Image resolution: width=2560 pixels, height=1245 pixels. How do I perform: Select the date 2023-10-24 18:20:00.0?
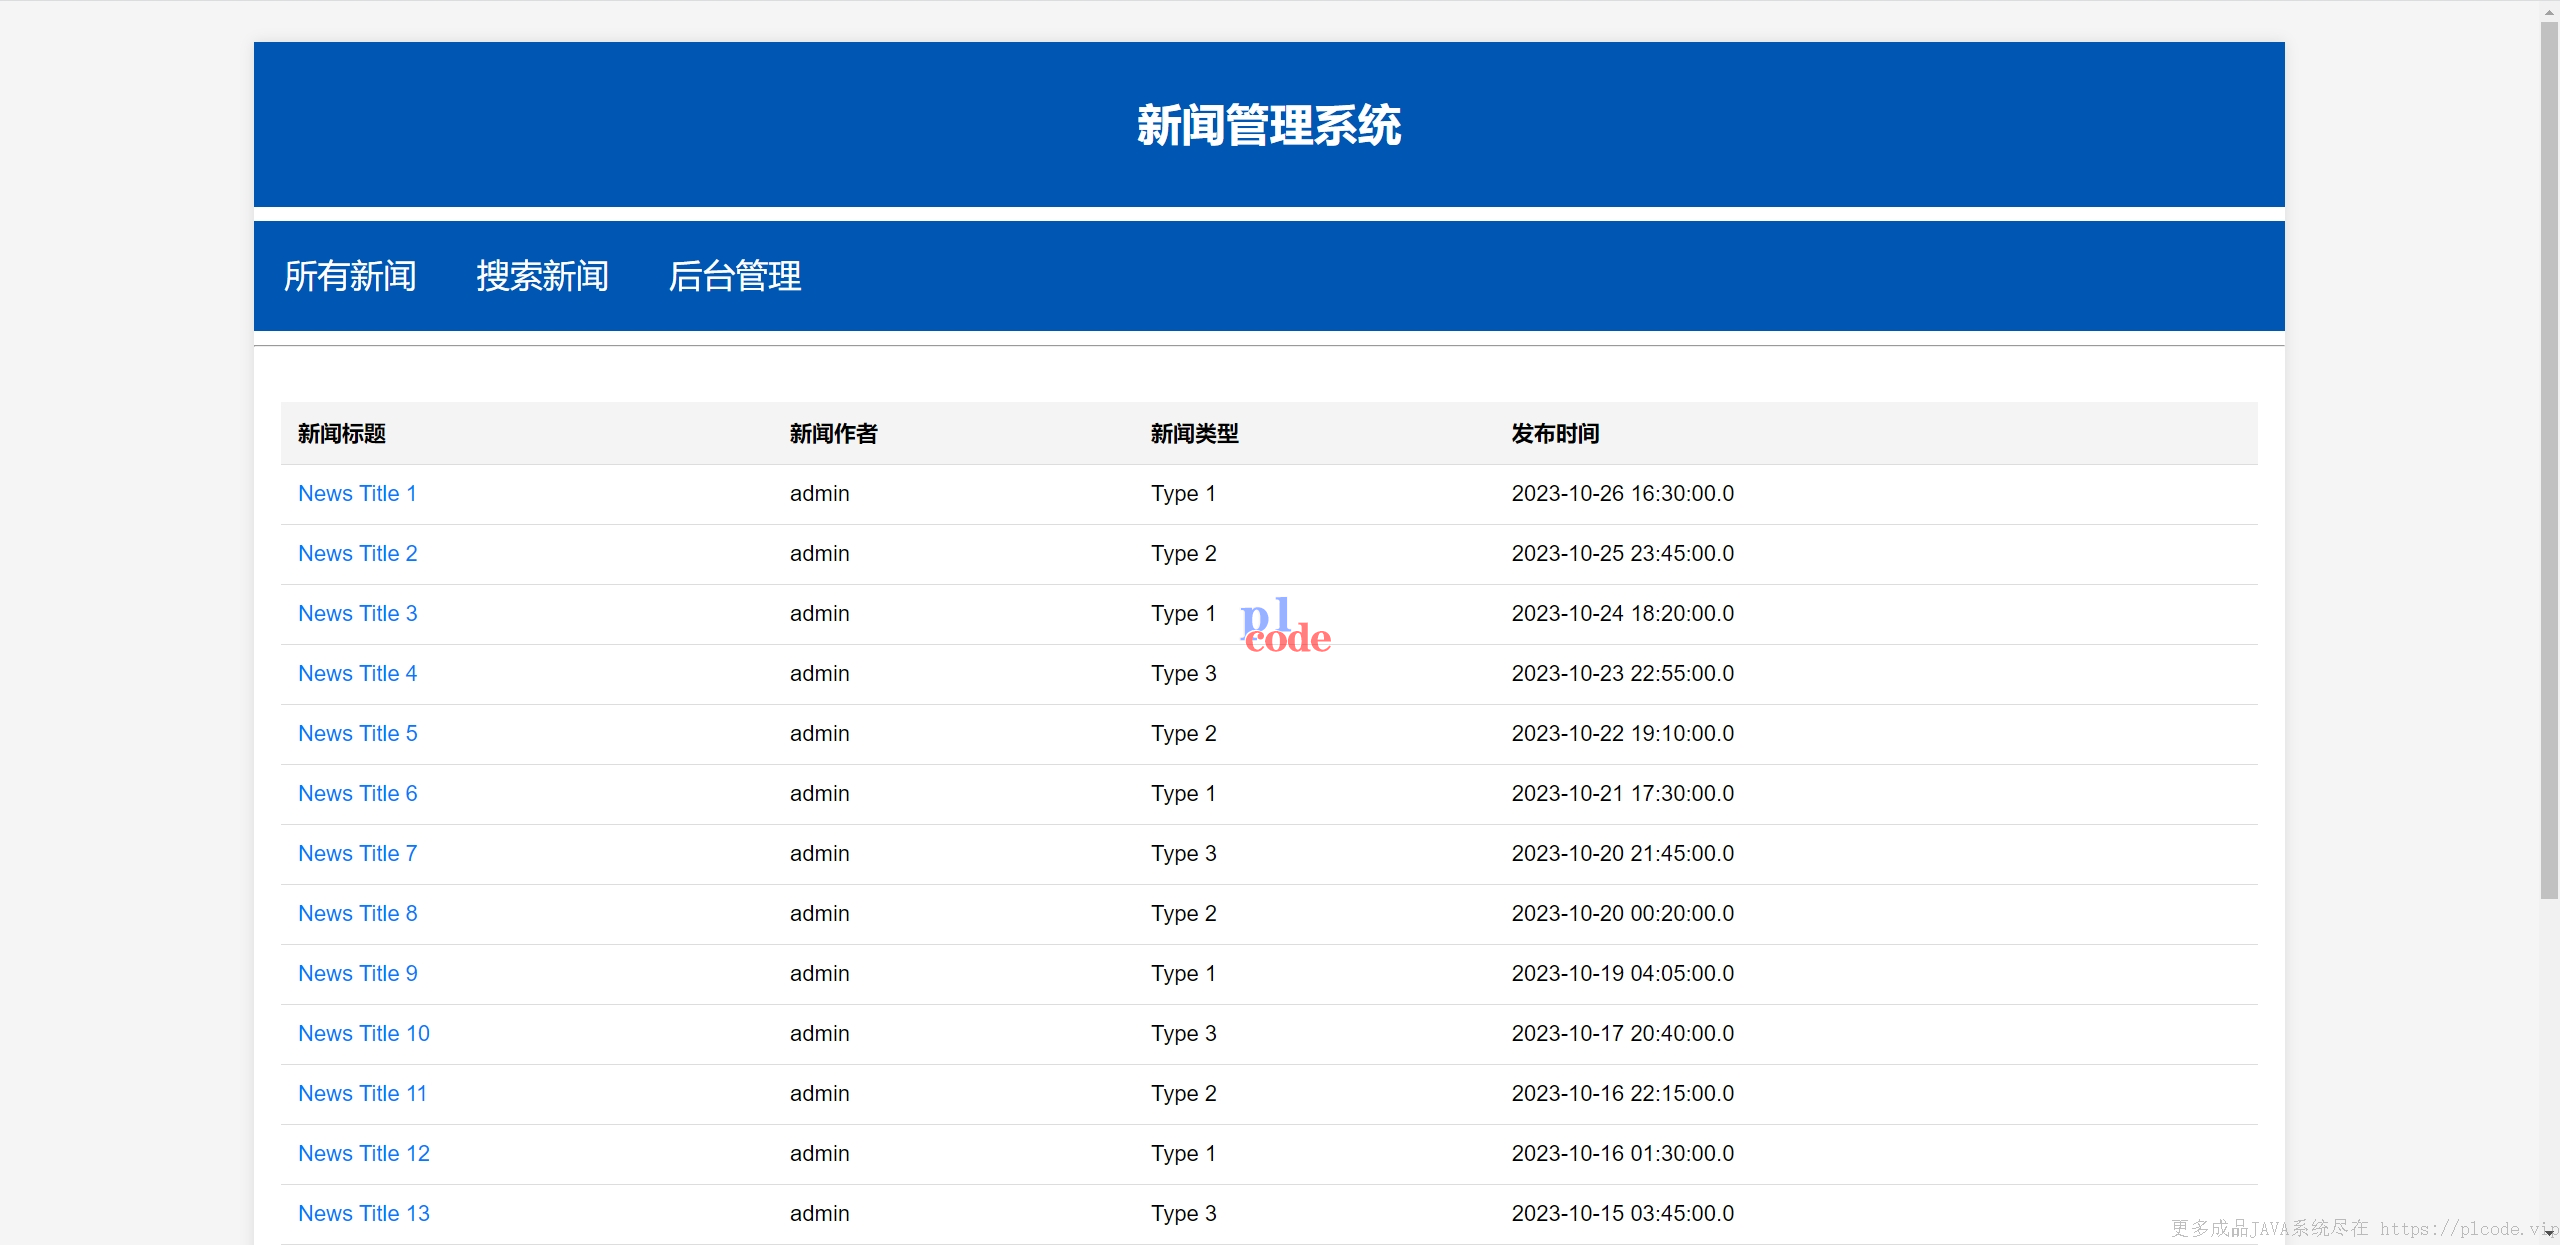pyautogui.click(x=1623, y=614)
